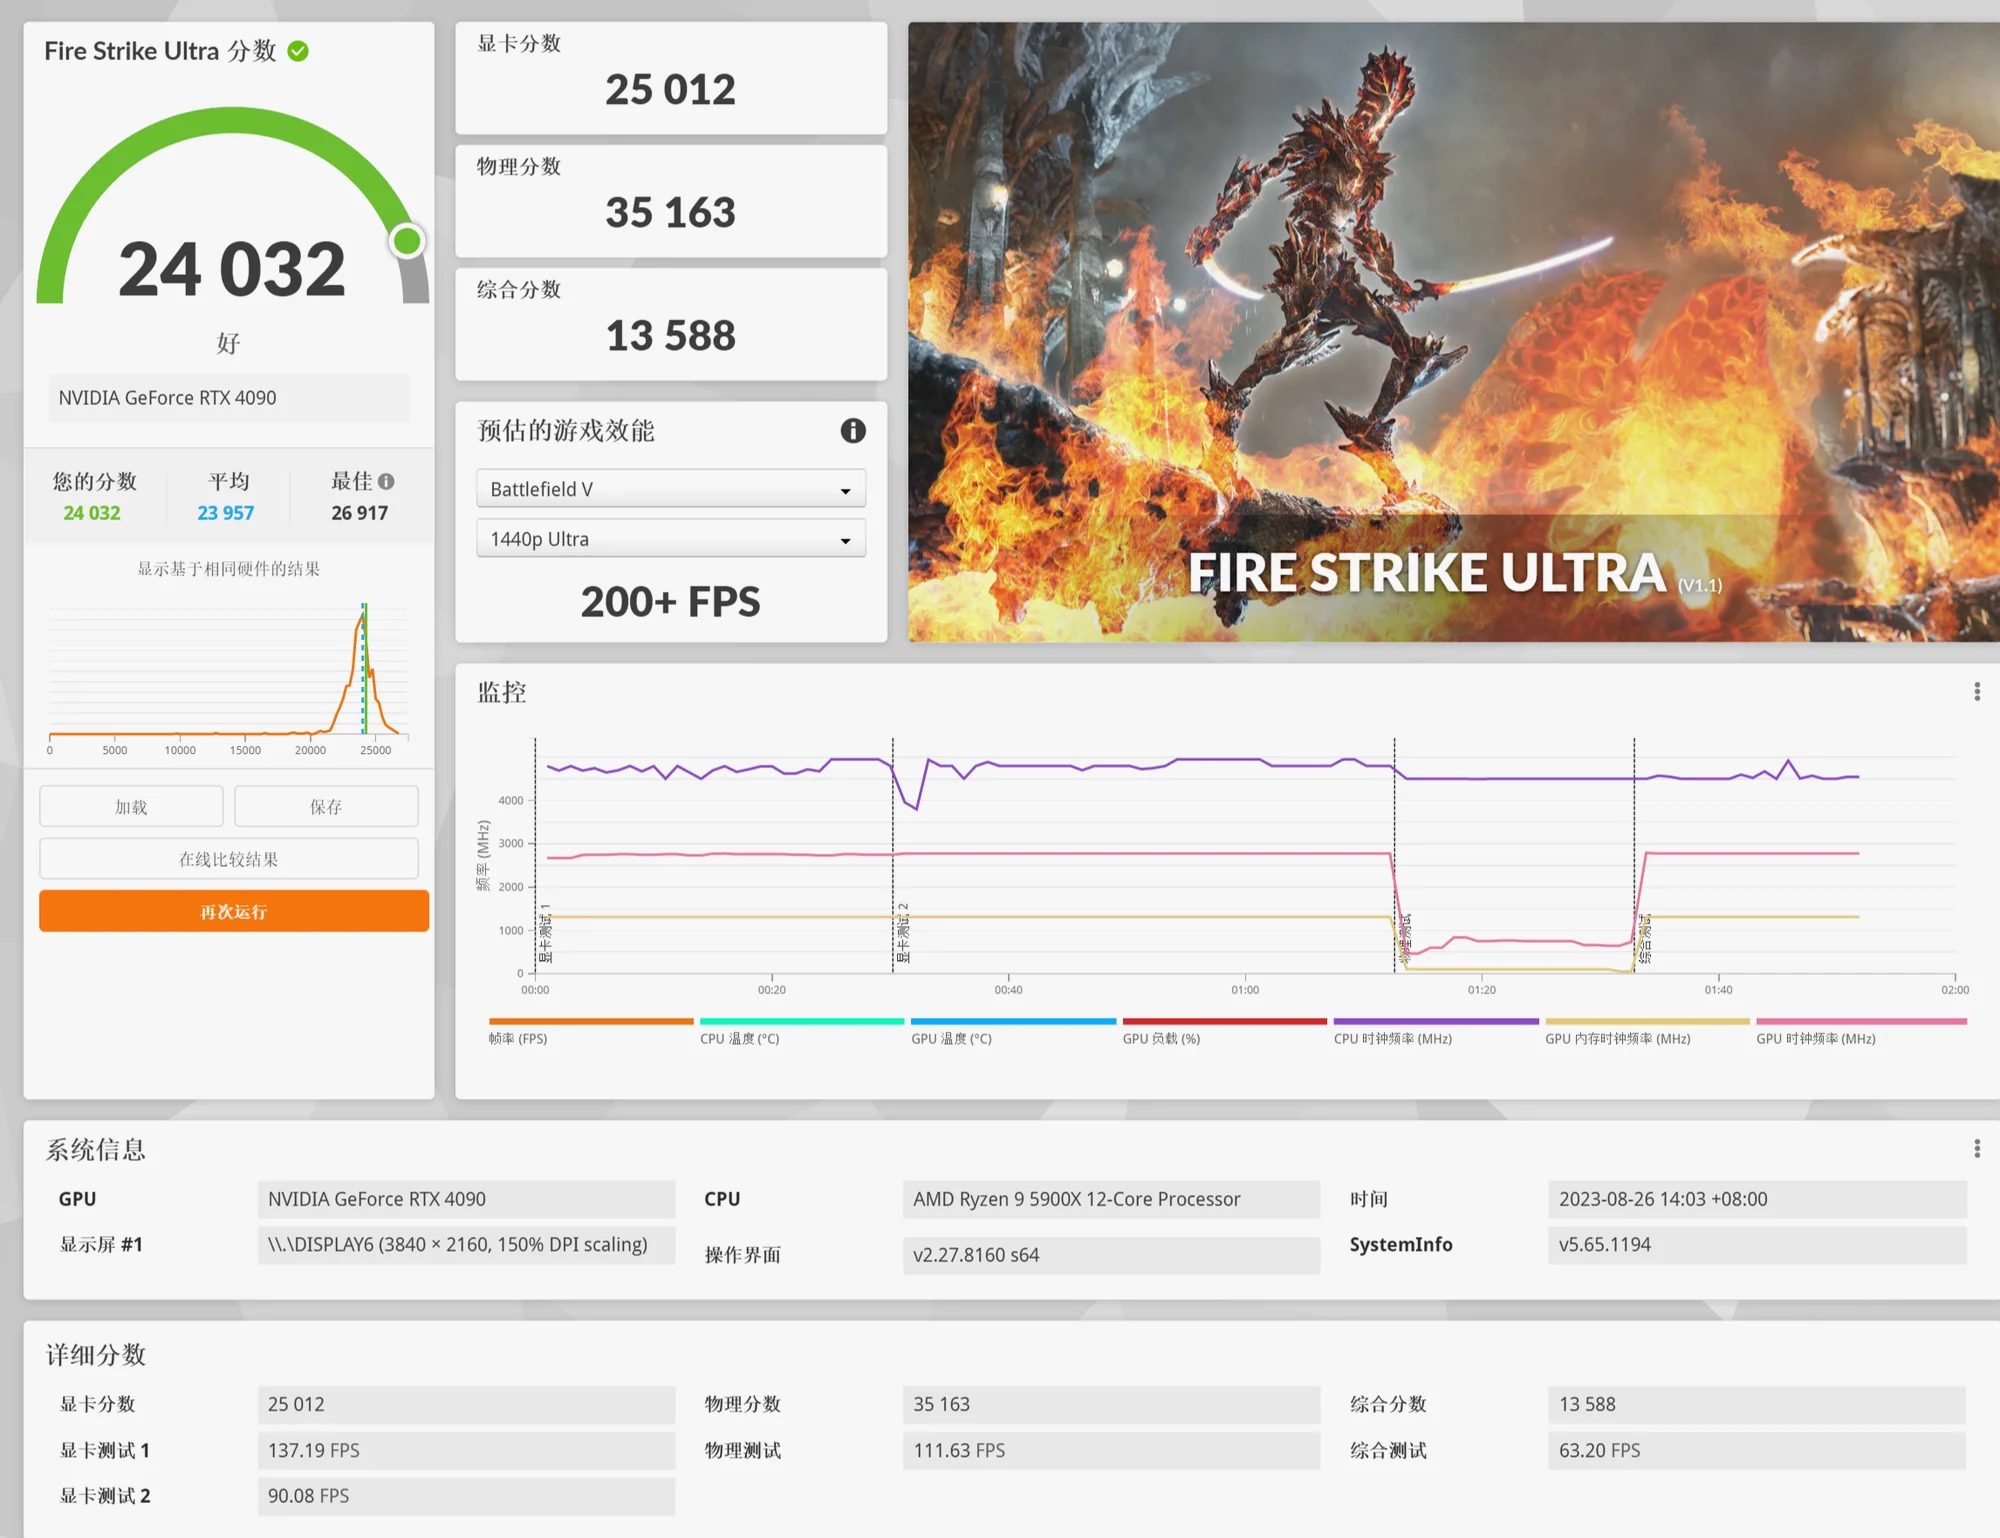Toggle GPU 内存时钟频率 legend series
The width and height of the screenshot is (2000, 1538).
click(1647, 1032)
